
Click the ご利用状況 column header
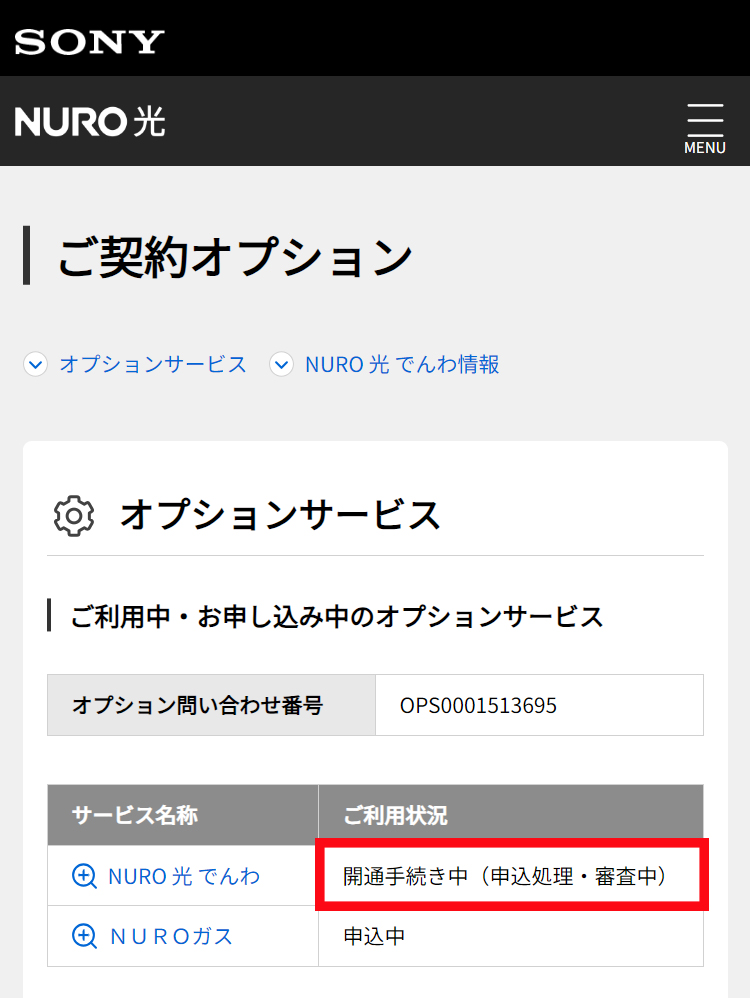[x=511, y=815]
